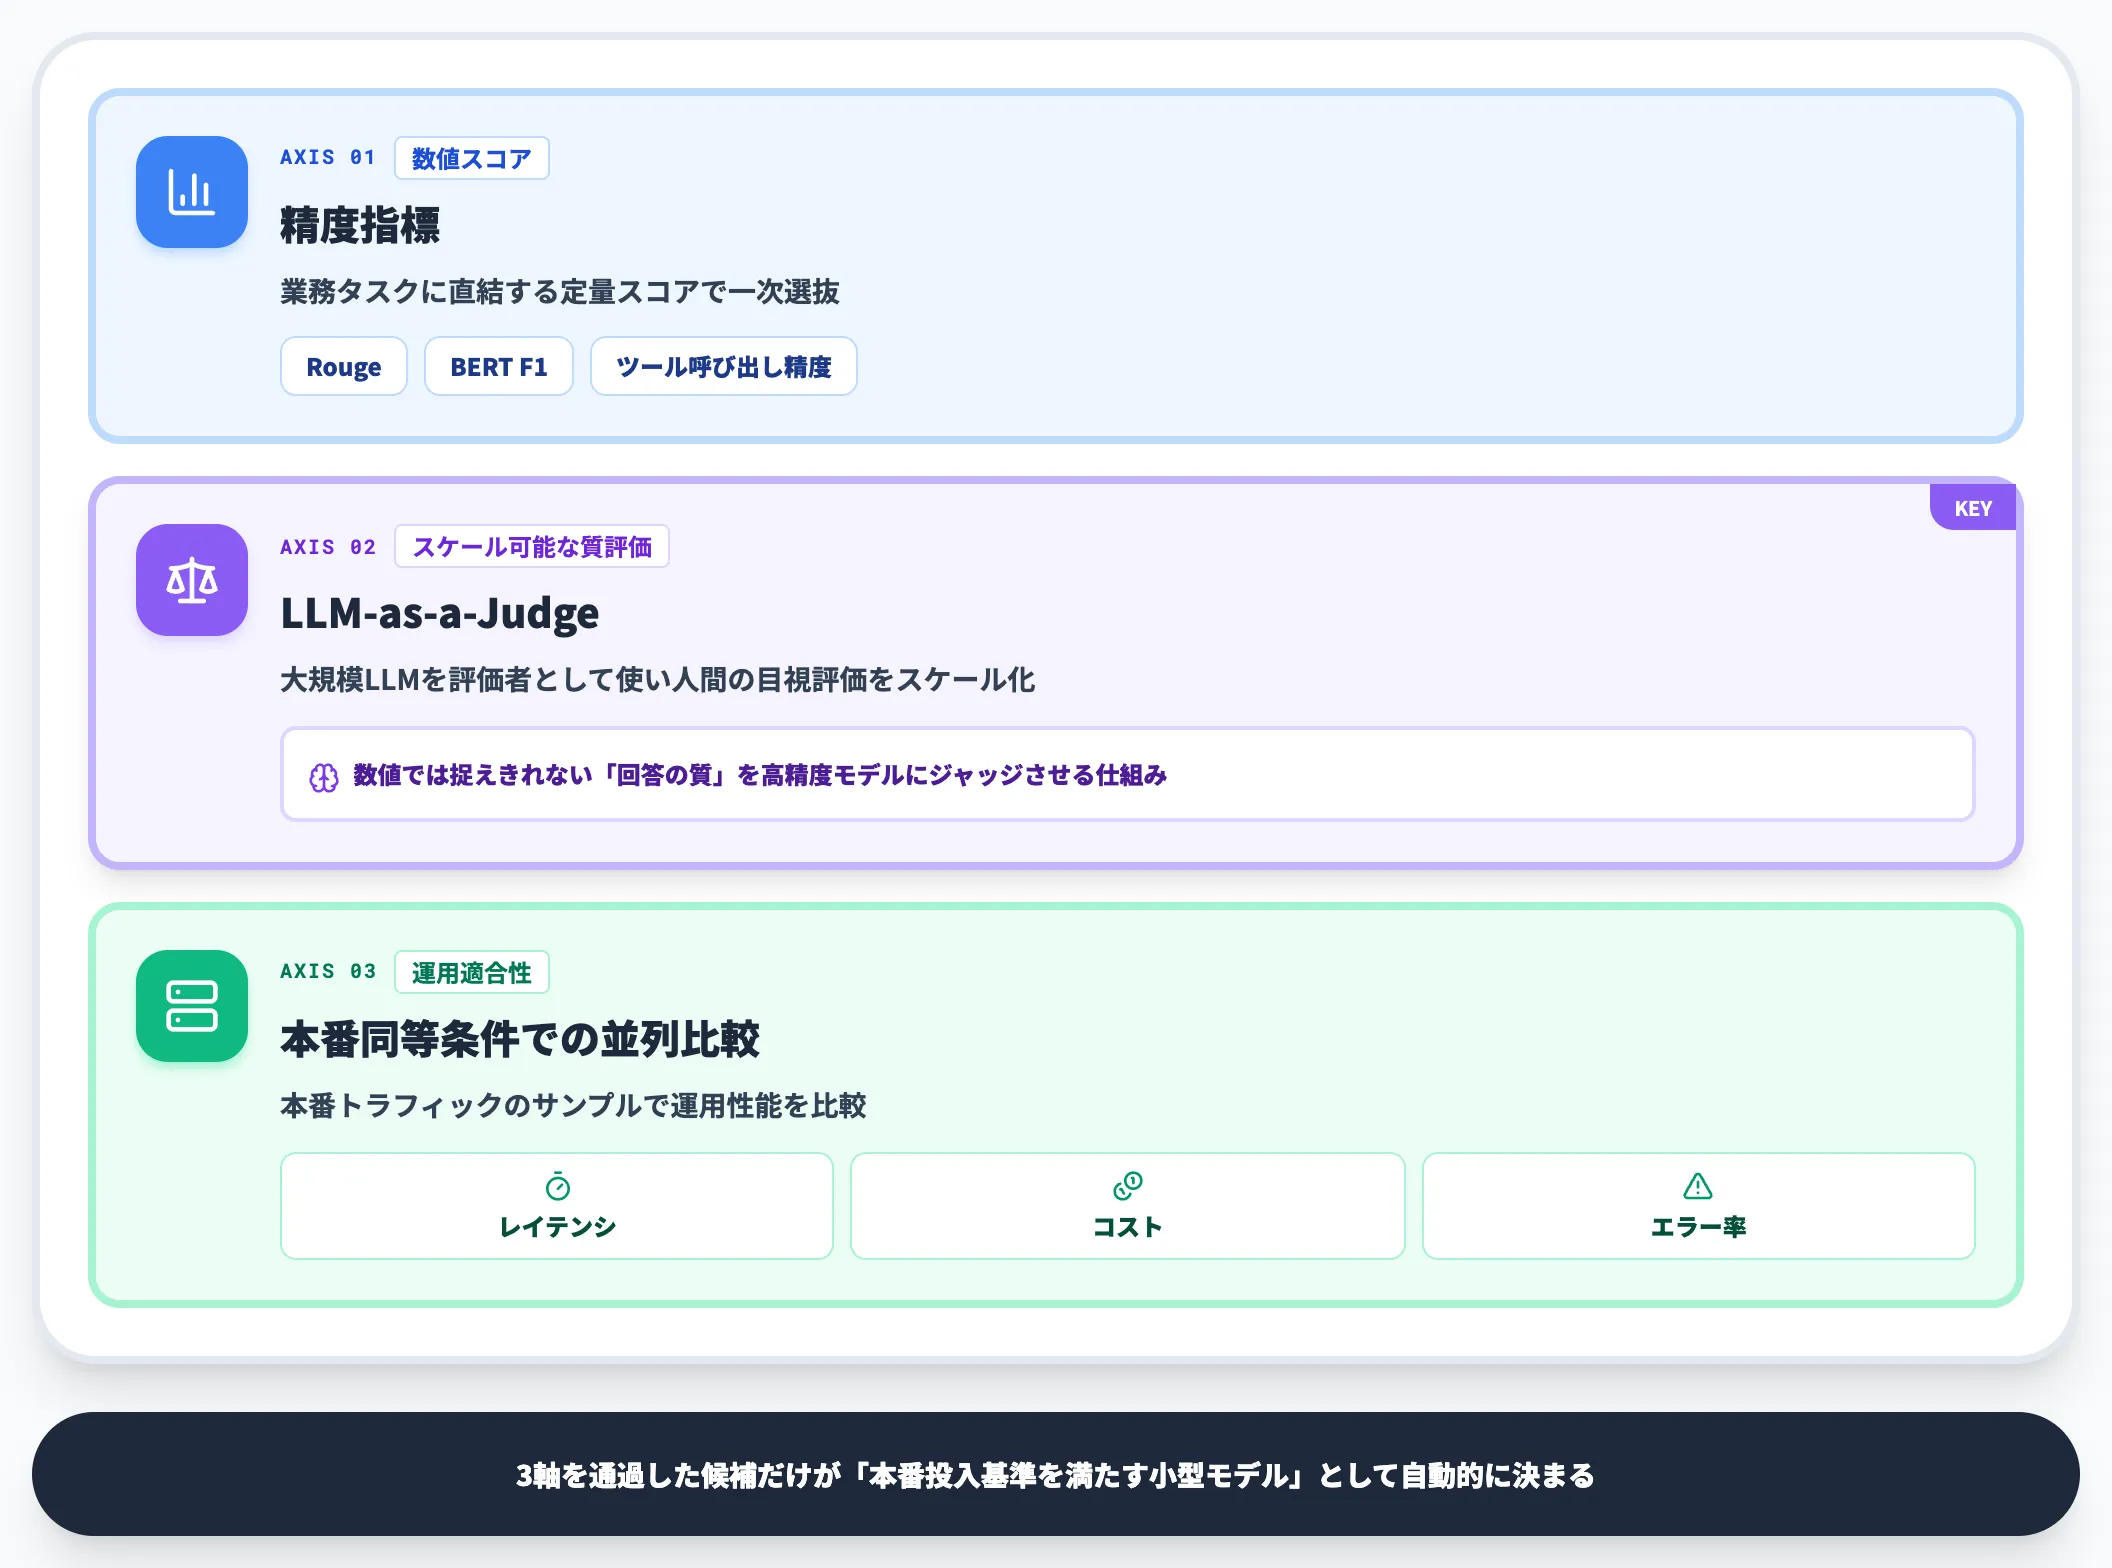Screen dimensions: 2112x1568
Task: Click the 大規模LLMを評価者として description text
Action: (x=658, y=680)
